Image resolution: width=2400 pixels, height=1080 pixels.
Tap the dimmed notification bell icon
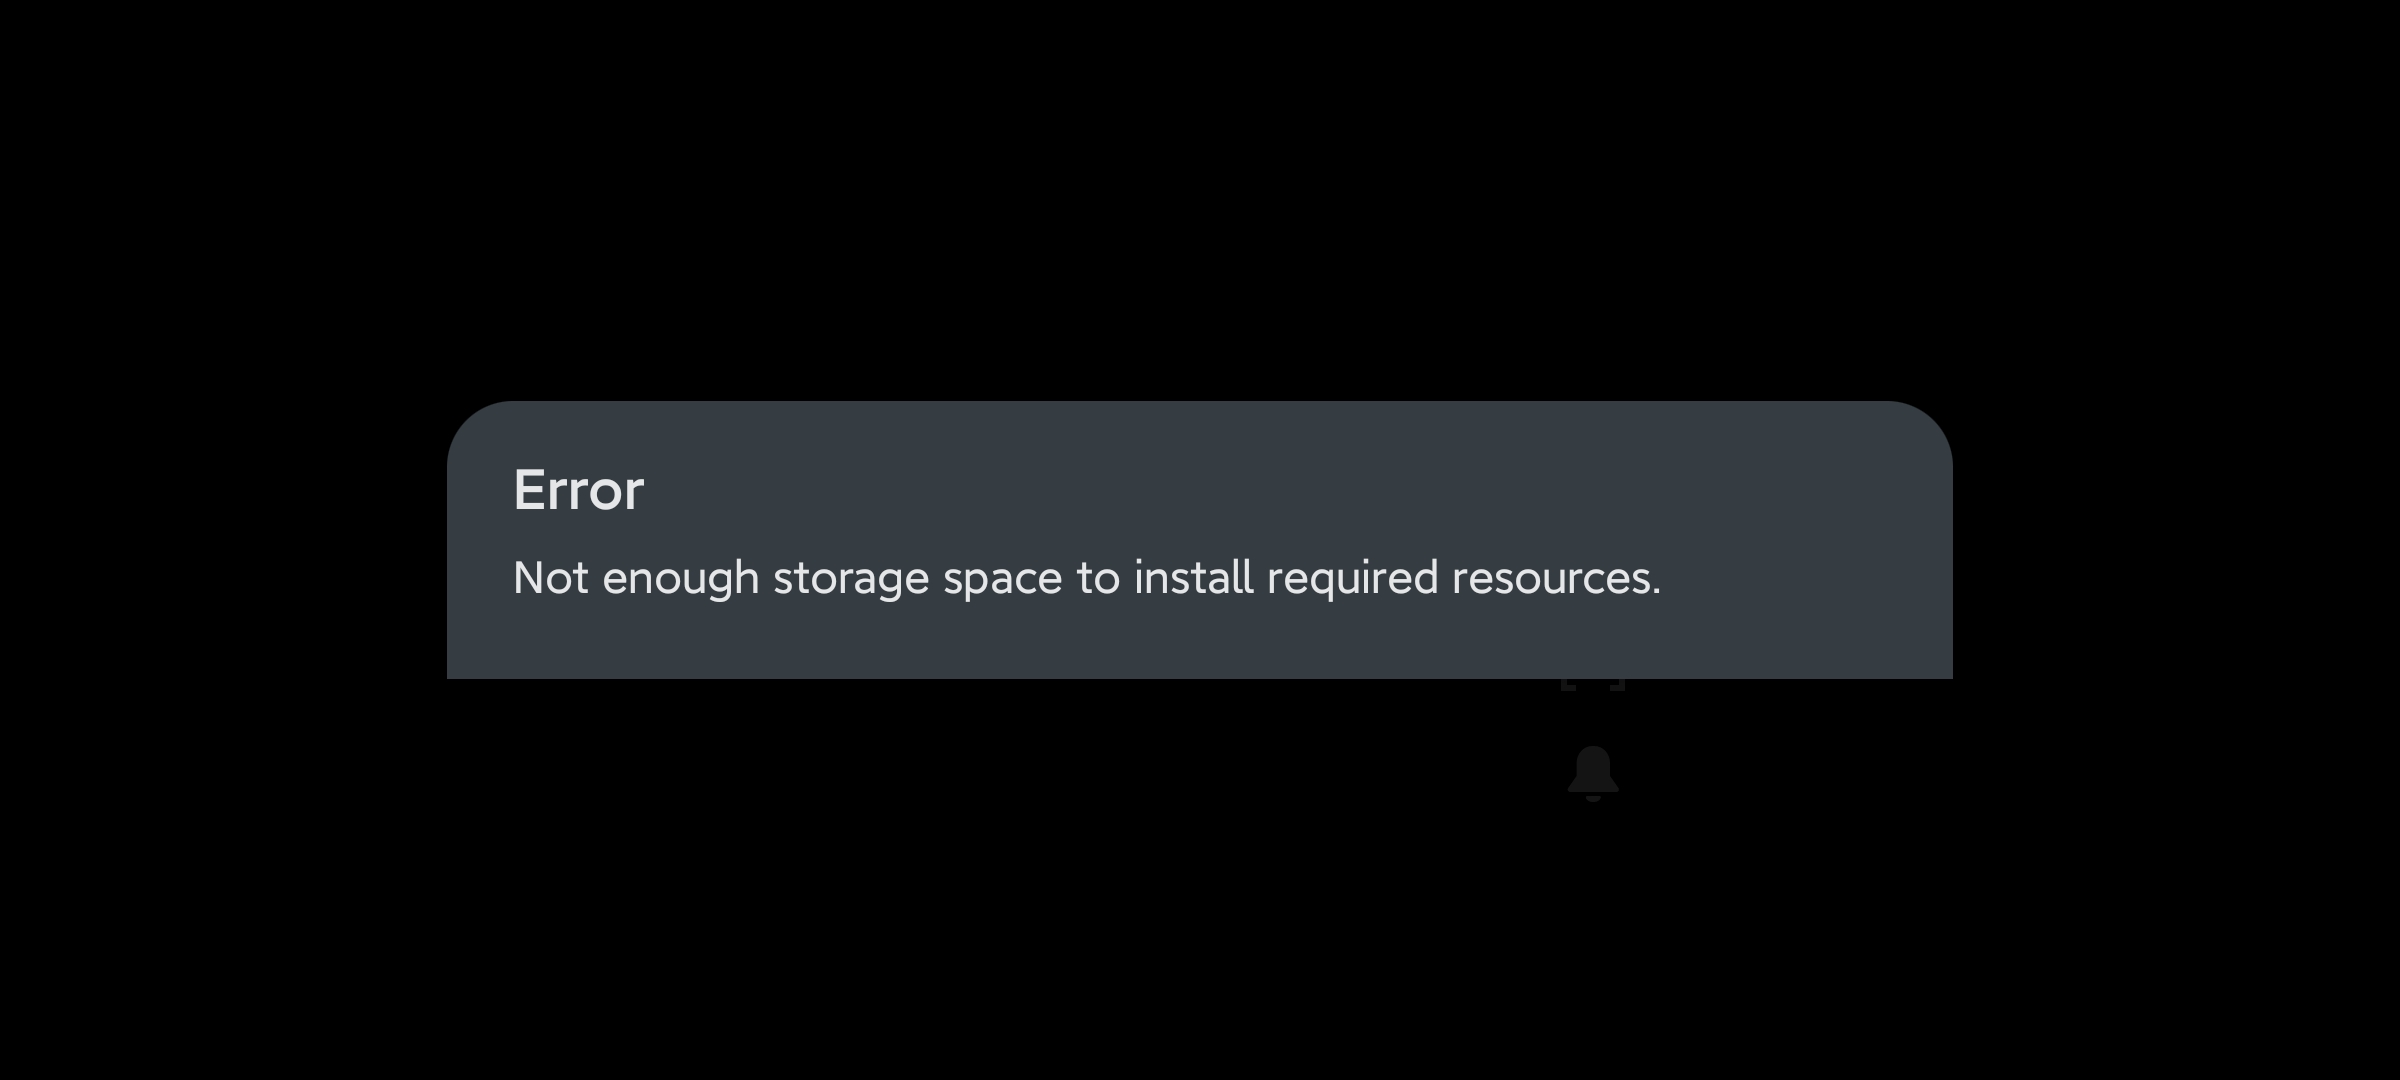pos(1593,773)
